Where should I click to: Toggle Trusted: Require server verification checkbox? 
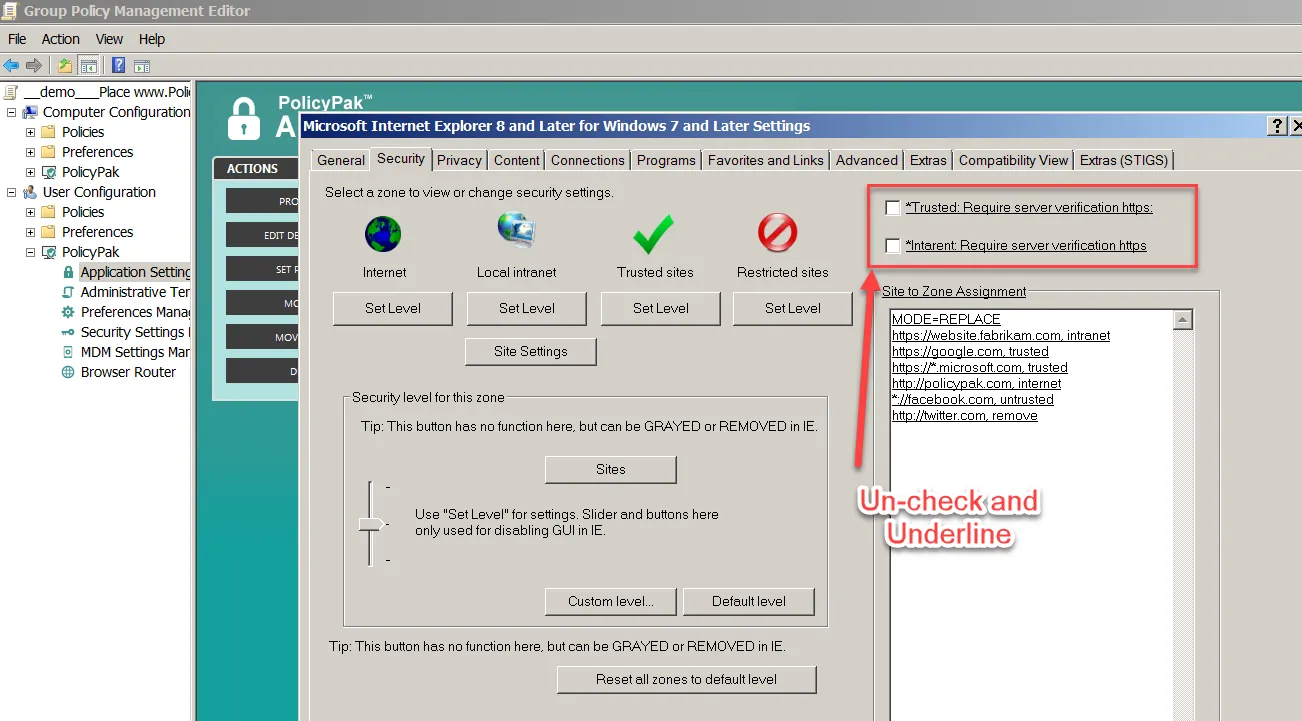(893, 208)
